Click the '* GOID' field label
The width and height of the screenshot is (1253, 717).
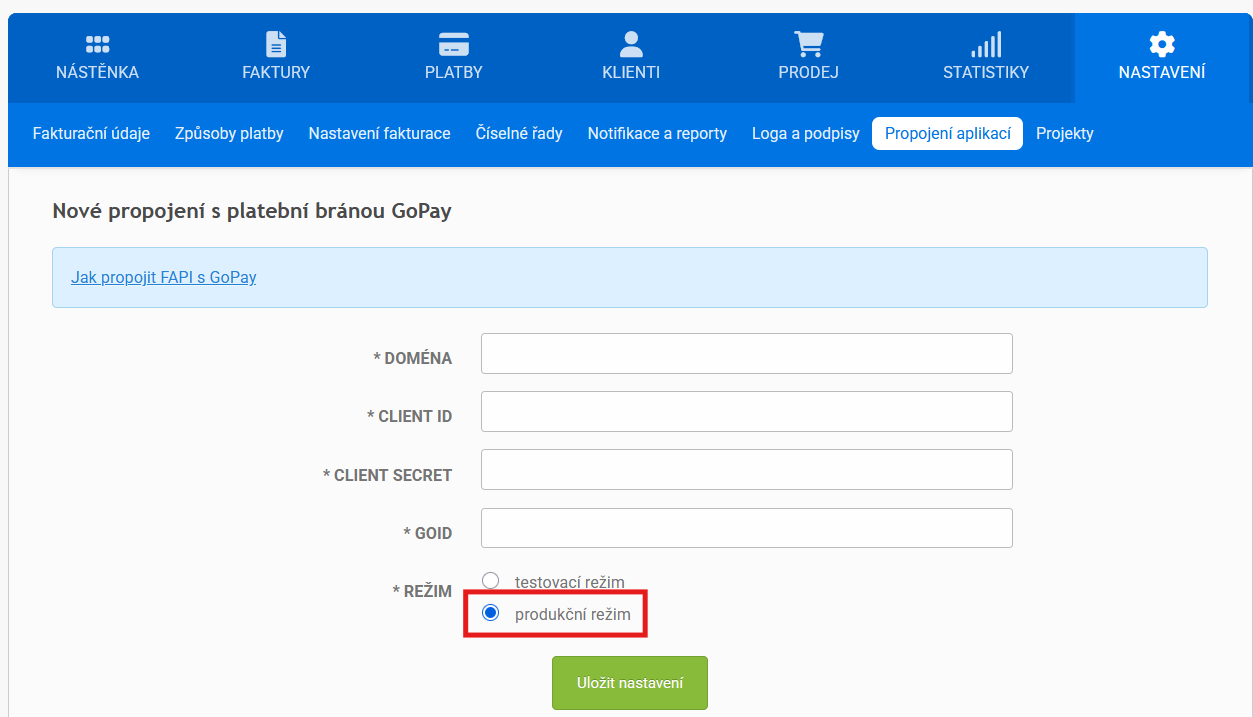coord(428,533)
